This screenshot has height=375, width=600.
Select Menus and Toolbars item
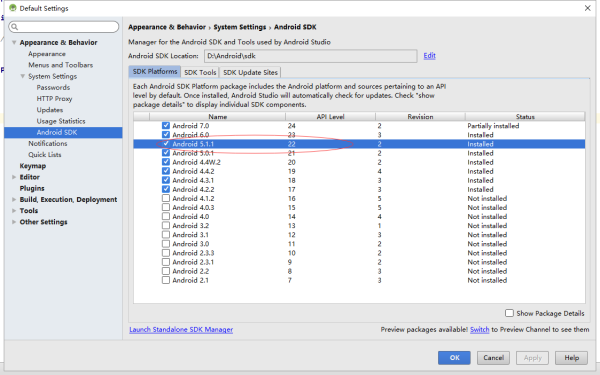60,65
